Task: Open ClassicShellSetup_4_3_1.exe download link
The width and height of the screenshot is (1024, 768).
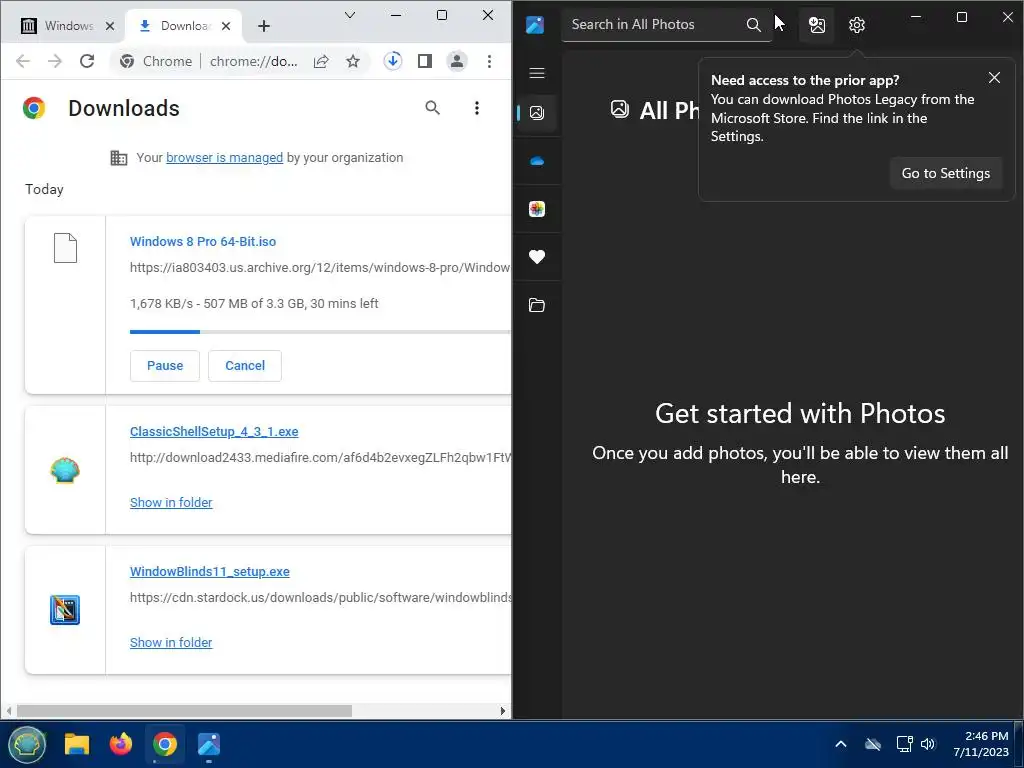Action: (214, 432)
